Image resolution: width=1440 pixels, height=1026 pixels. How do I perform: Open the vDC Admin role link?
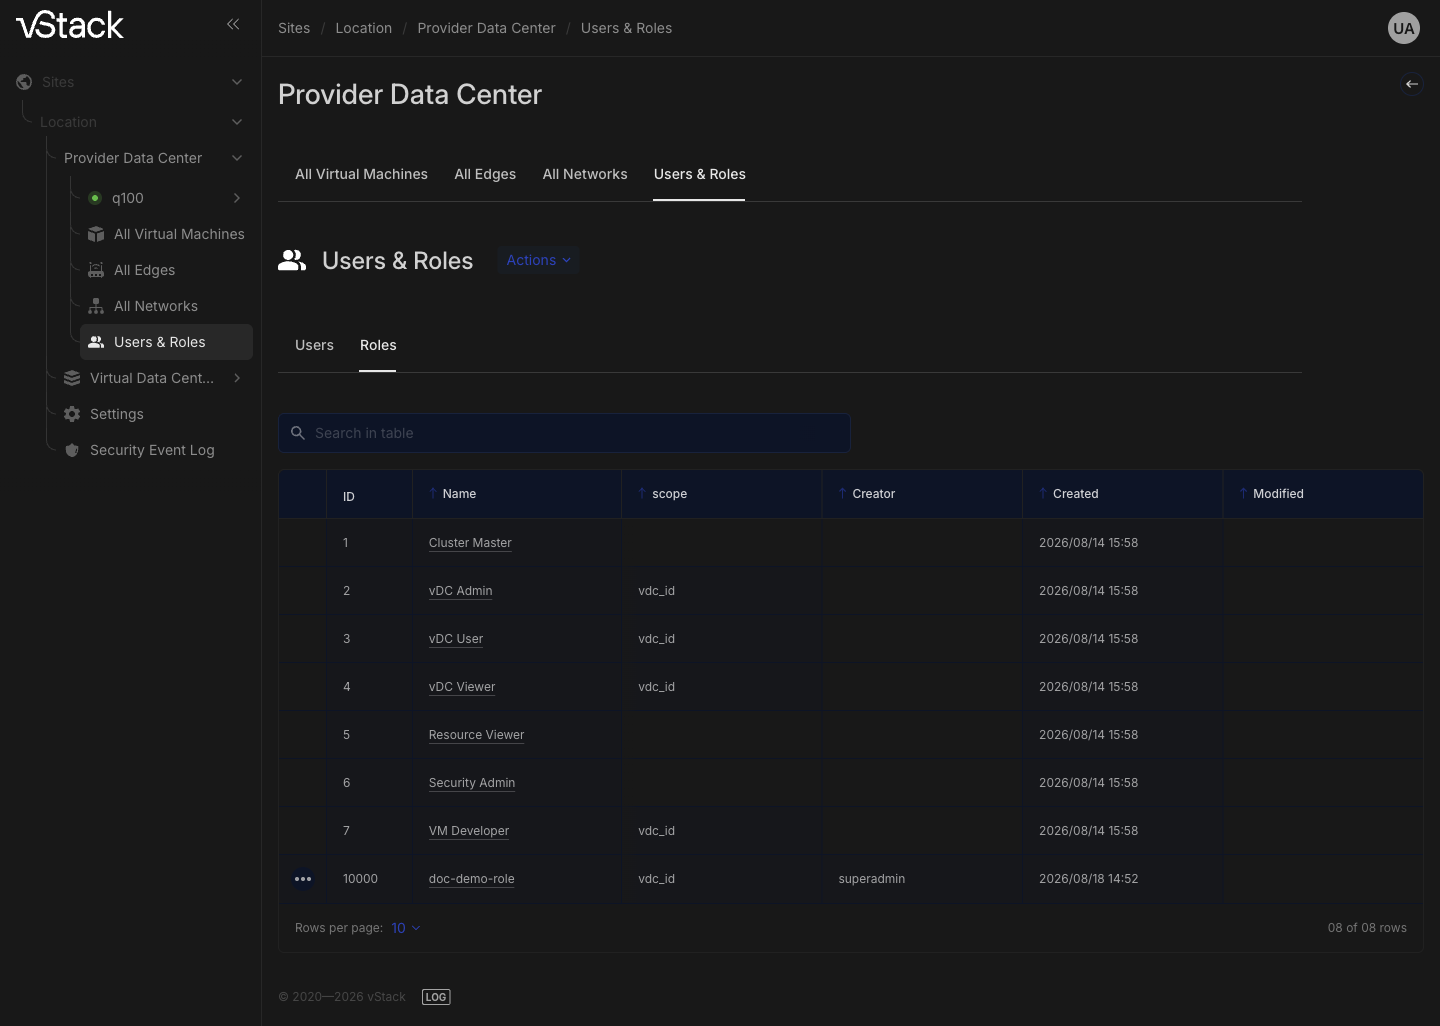click(460, 591)
